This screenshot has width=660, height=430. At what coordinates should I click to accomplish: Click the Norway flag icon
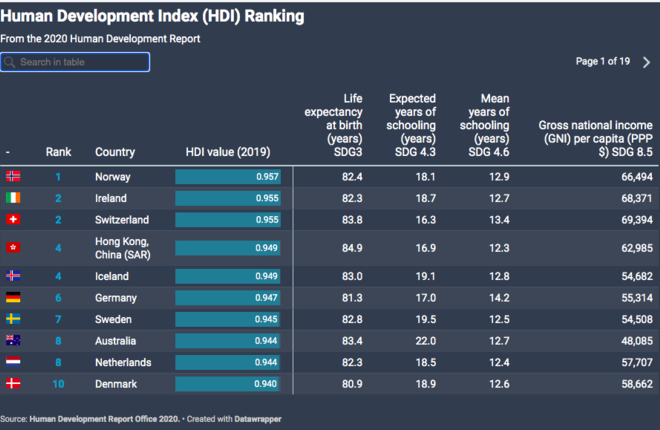coord(13,177)
